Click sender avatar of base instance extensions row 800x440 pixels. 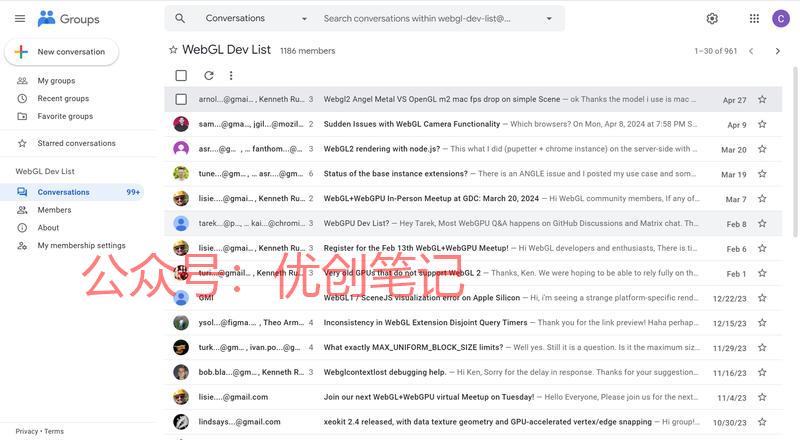181,174
